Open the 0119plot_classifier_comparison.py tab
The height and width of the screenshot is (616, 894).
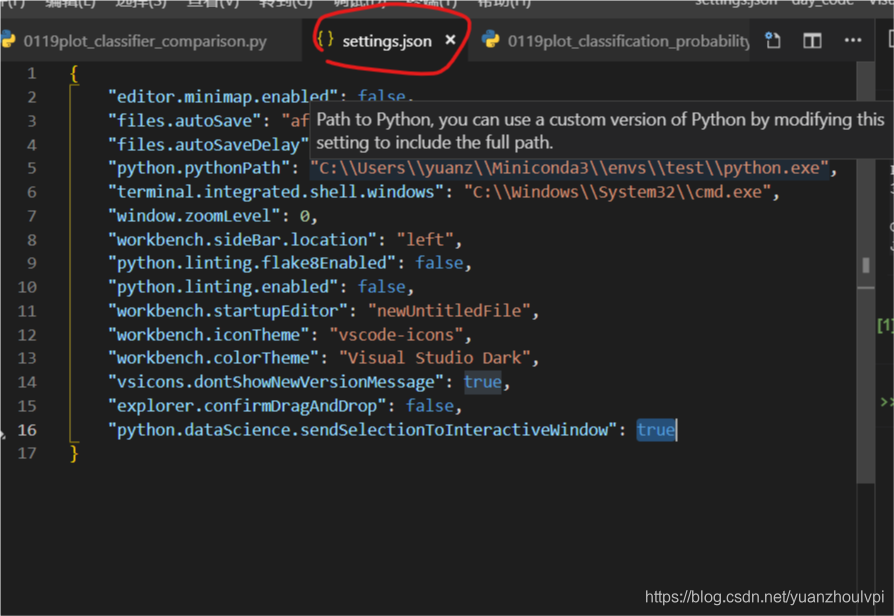pyautogui.click(x=145, y=41)
